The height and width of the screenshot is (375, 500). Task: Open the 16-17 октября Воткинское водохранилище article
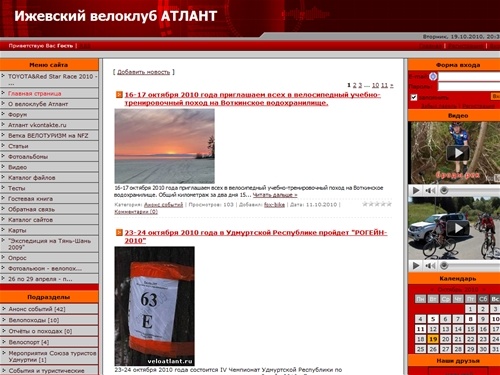pos(252,99)
